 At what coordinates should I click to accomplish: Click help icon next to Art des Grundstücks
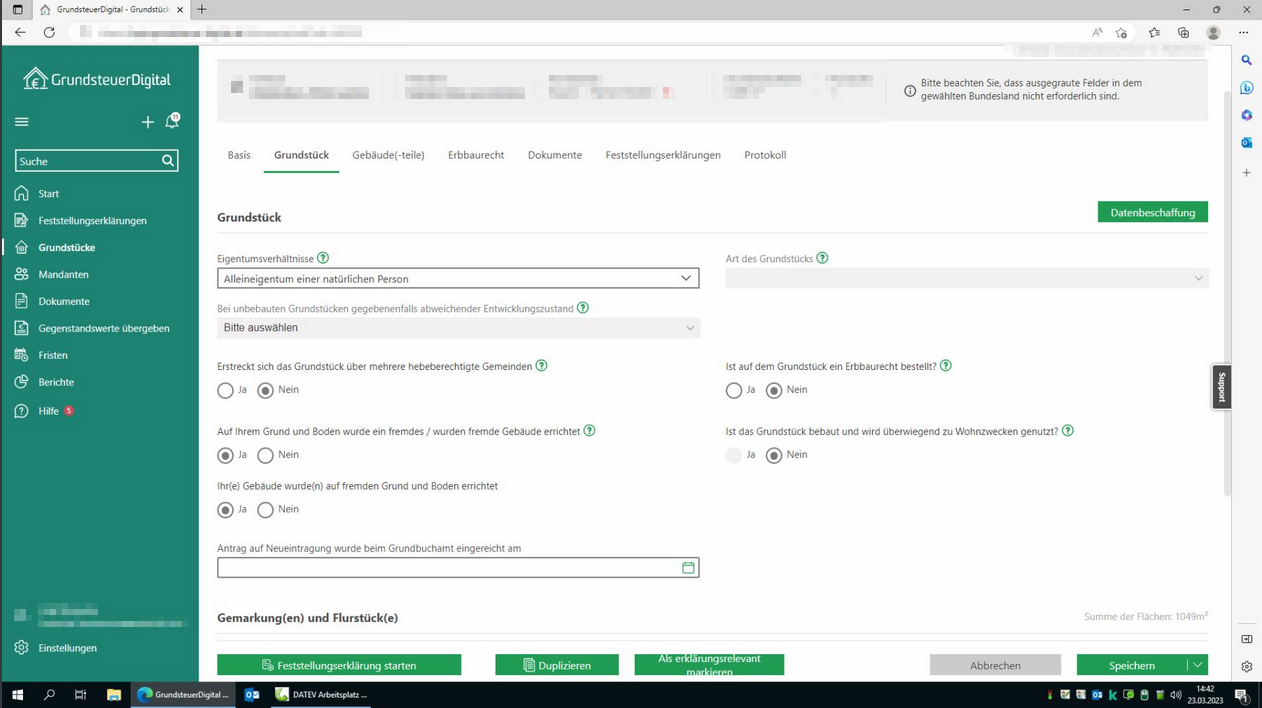point(822,258)
